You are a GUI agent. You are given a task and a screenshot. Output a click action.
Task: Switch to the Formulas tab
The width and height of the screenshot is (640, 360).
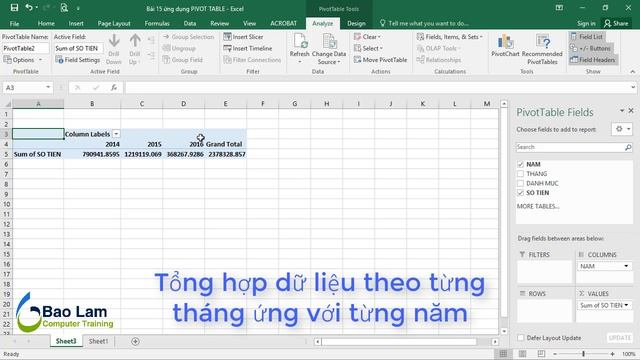pyautogui.click(x=157, y=23)
